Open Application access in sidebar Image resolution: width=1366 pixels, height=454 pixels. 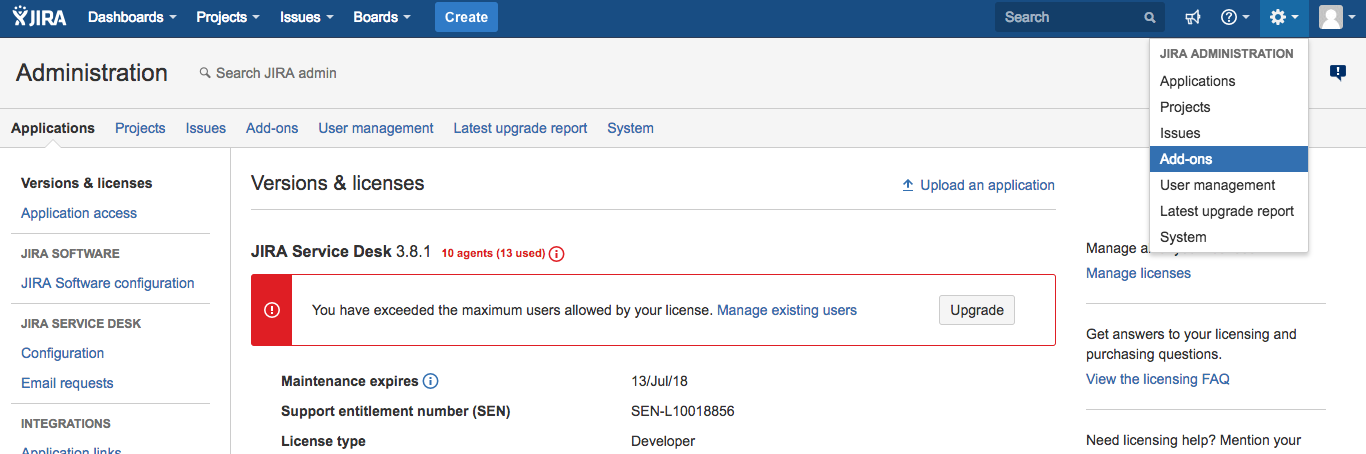coord(79,213)
